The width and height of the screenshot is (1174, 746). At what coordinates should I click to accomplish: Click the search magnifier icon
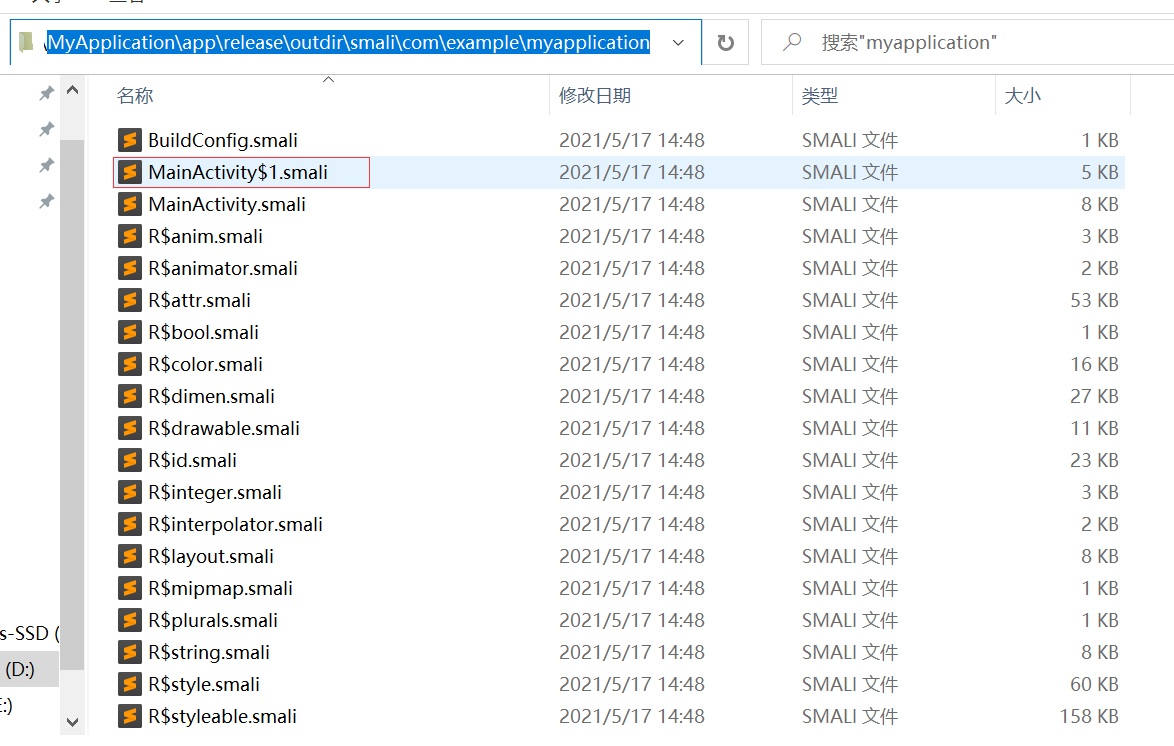(x=791, y=42)
